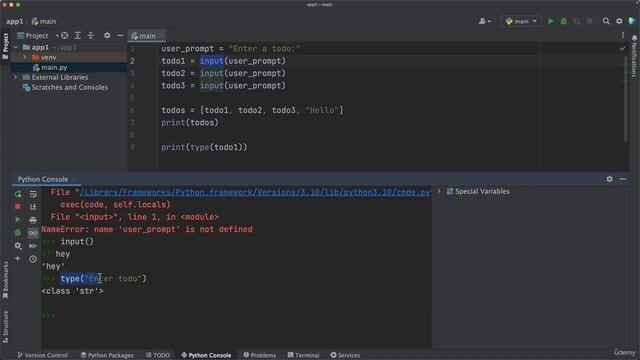Open the user account dropdown
Screen dimensions: 640x360
[485, 21]
